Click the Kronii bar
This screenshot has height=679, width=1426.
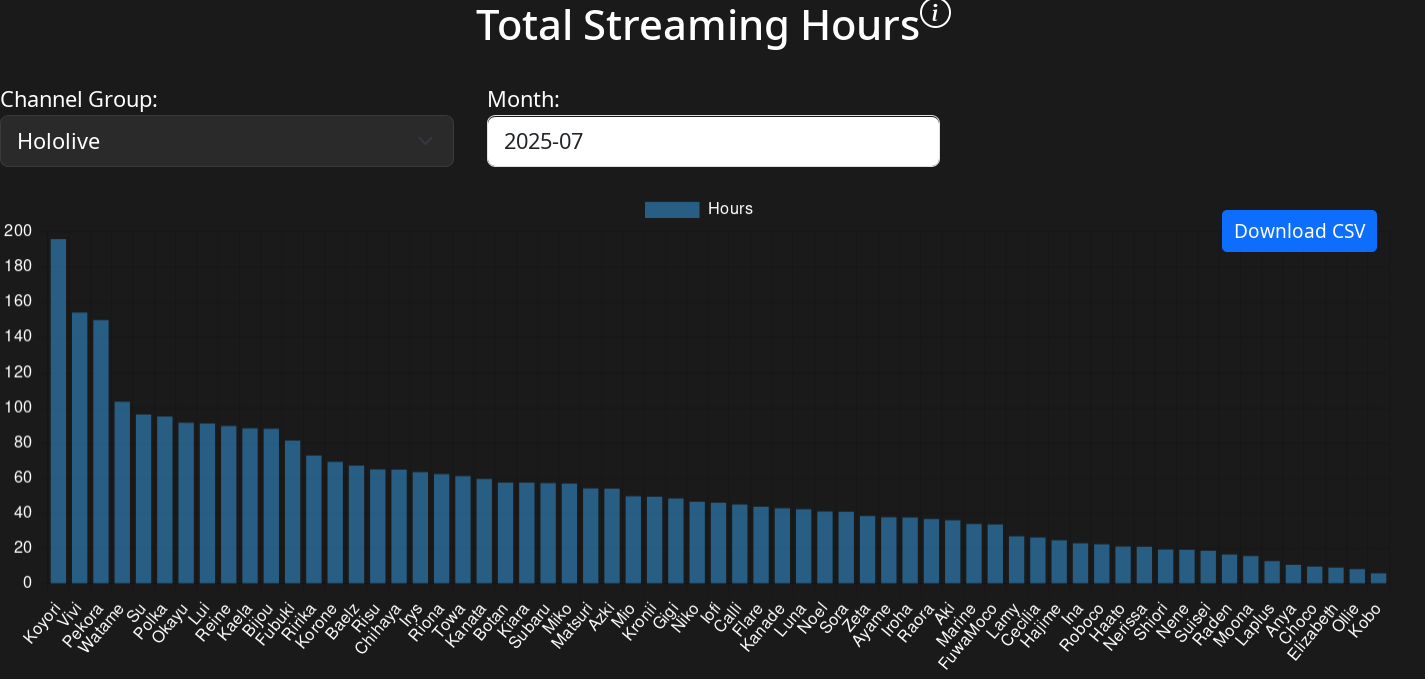pyautogui.click(x=655, y=540)
